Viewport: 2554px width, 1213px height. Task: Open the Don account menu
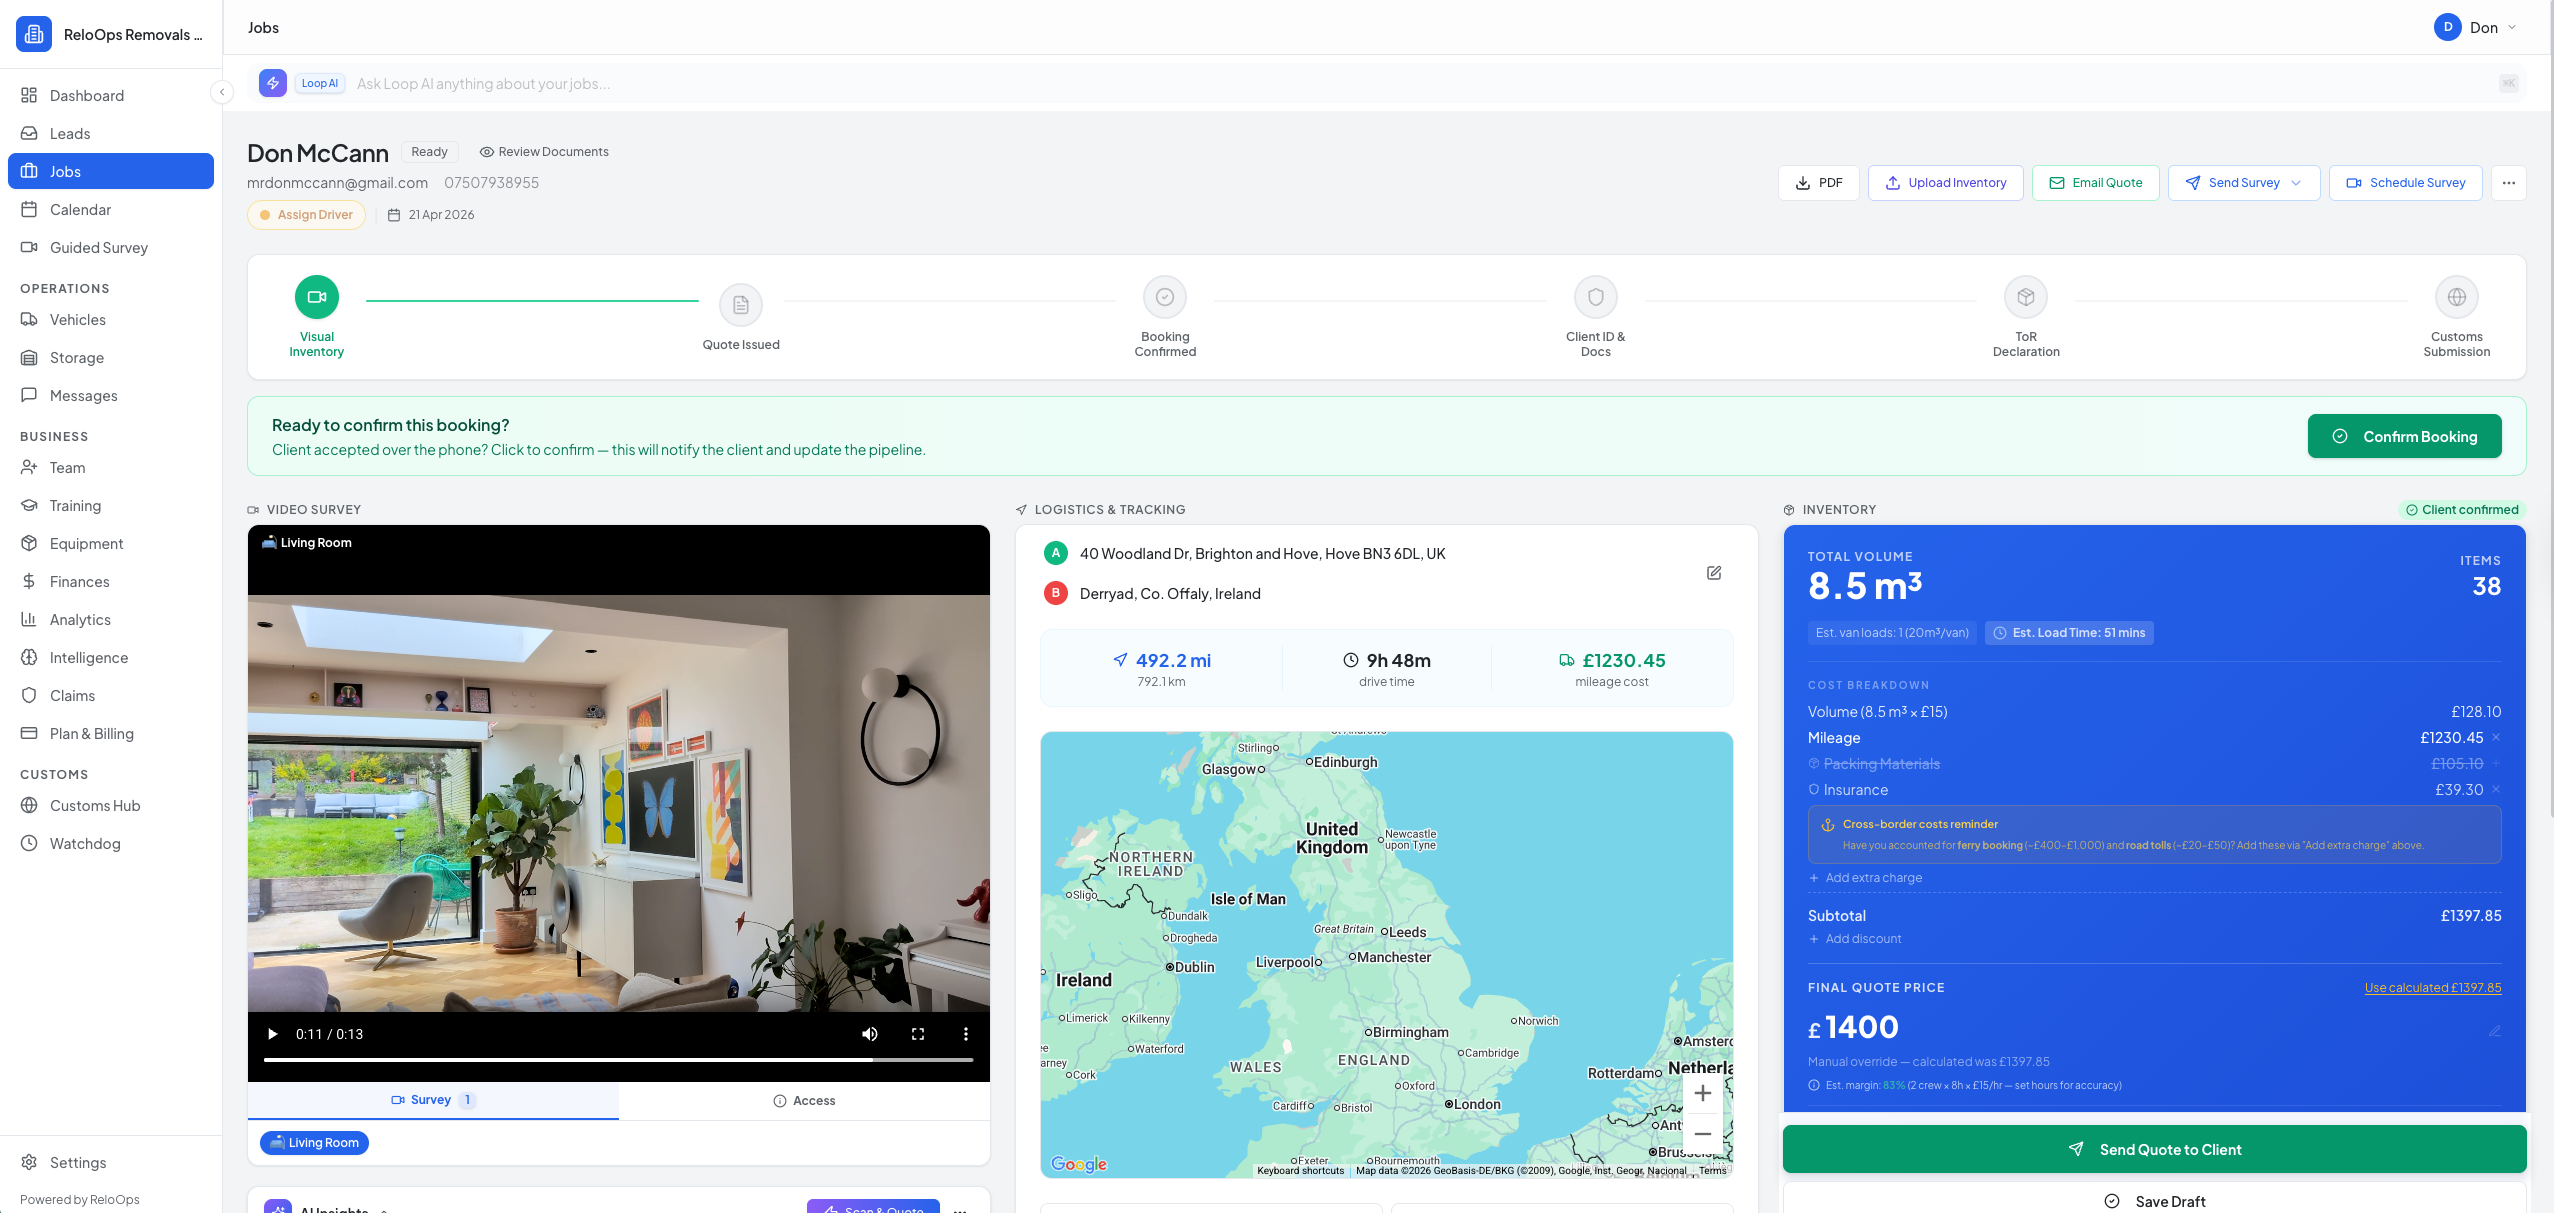(2477, 27)
